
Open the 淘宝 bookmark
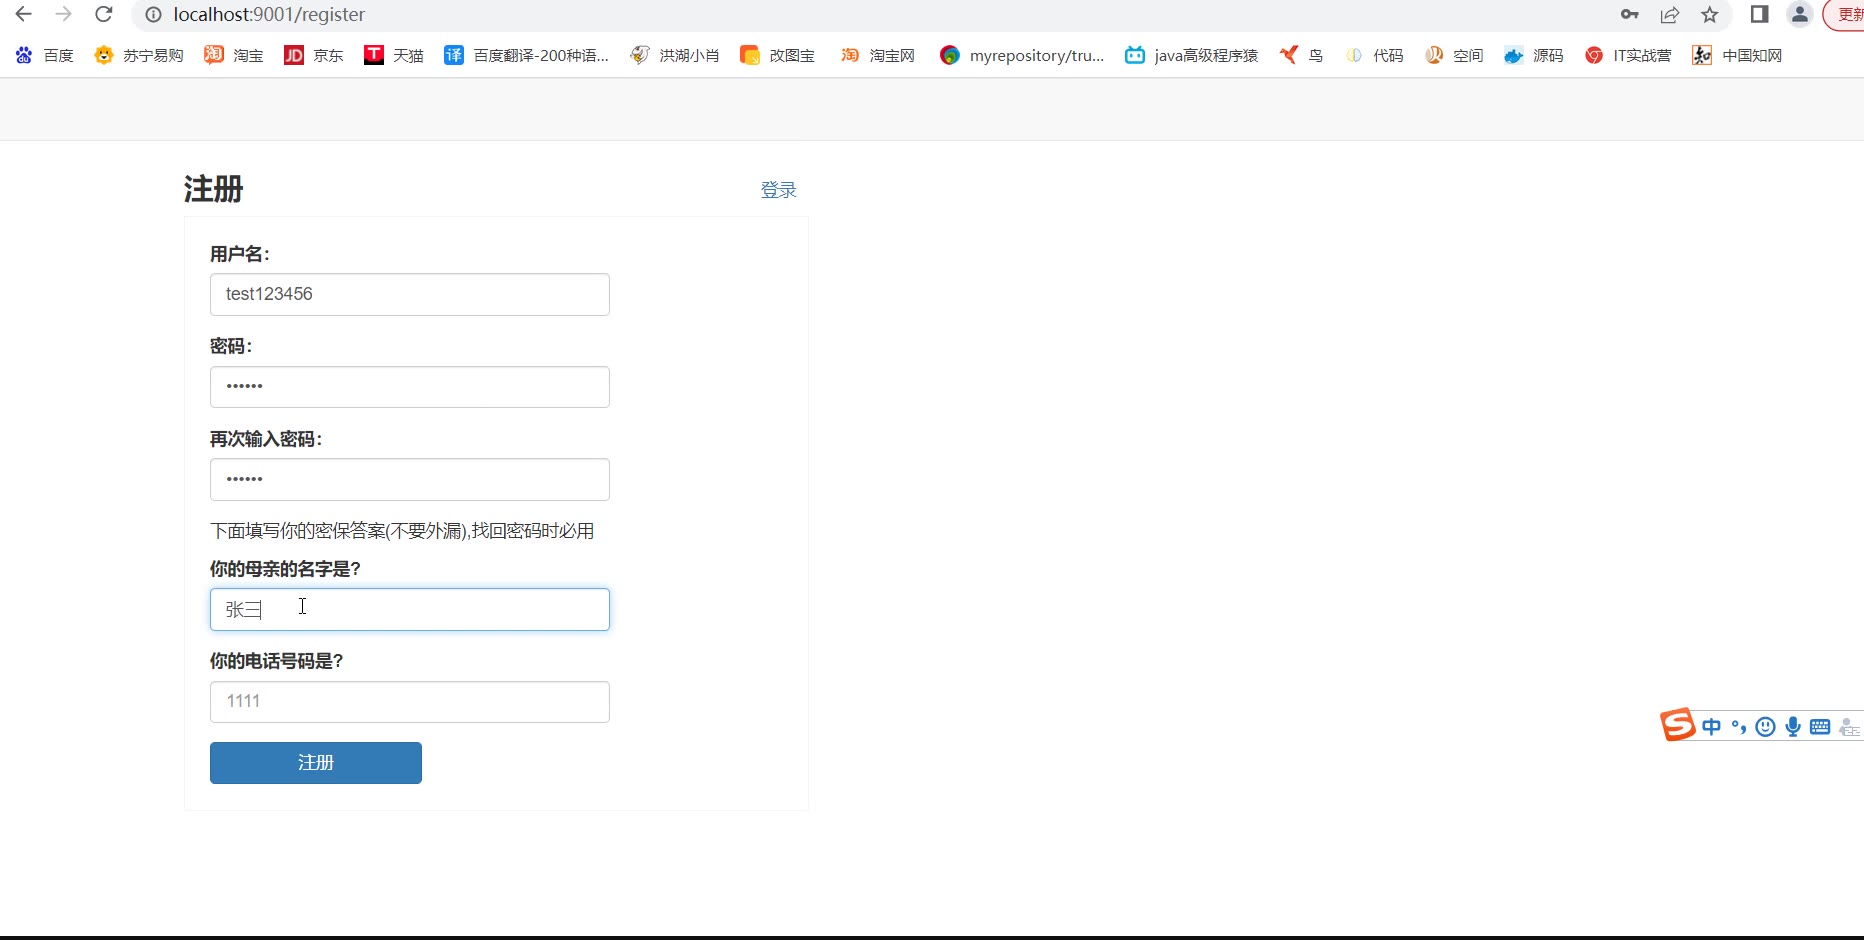[234, 55]
